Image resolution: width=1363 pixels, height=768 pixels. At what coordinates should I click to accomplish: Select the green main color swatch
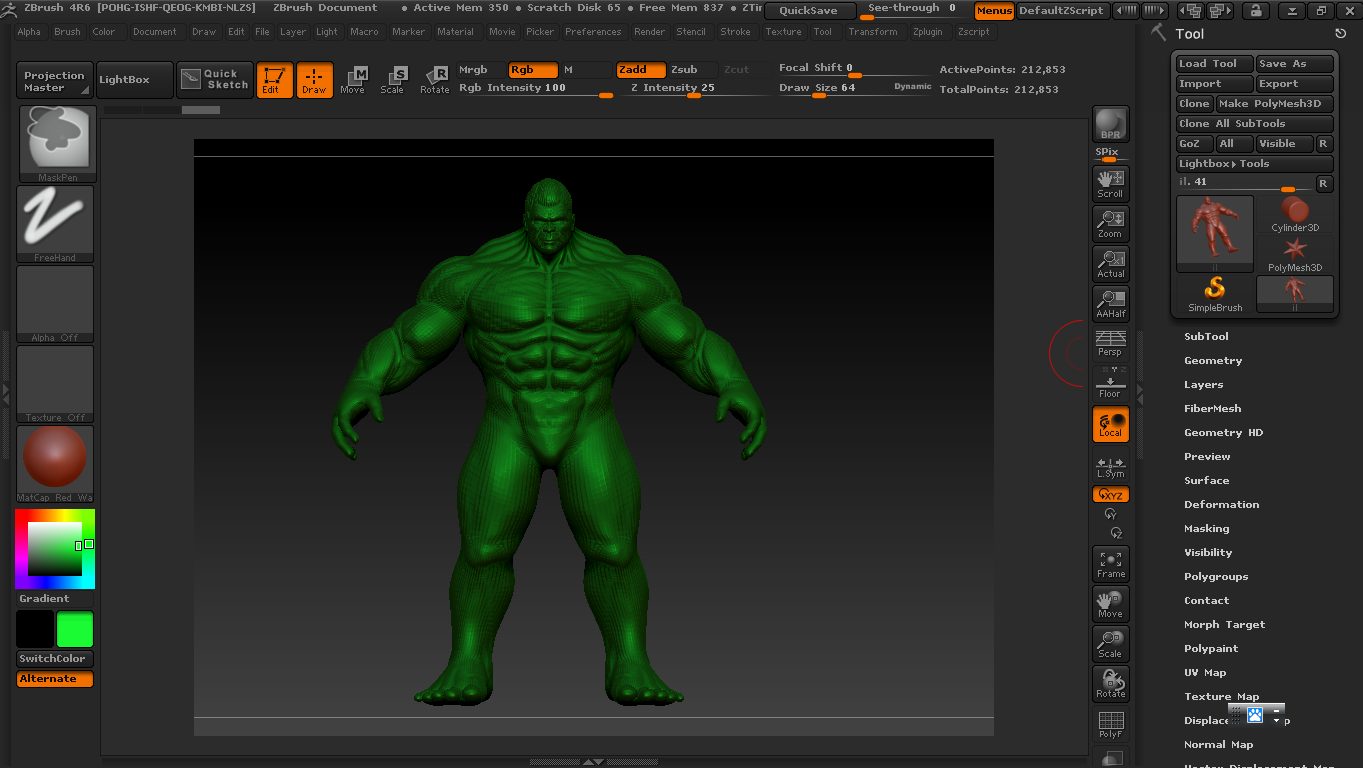pos(75,630)
